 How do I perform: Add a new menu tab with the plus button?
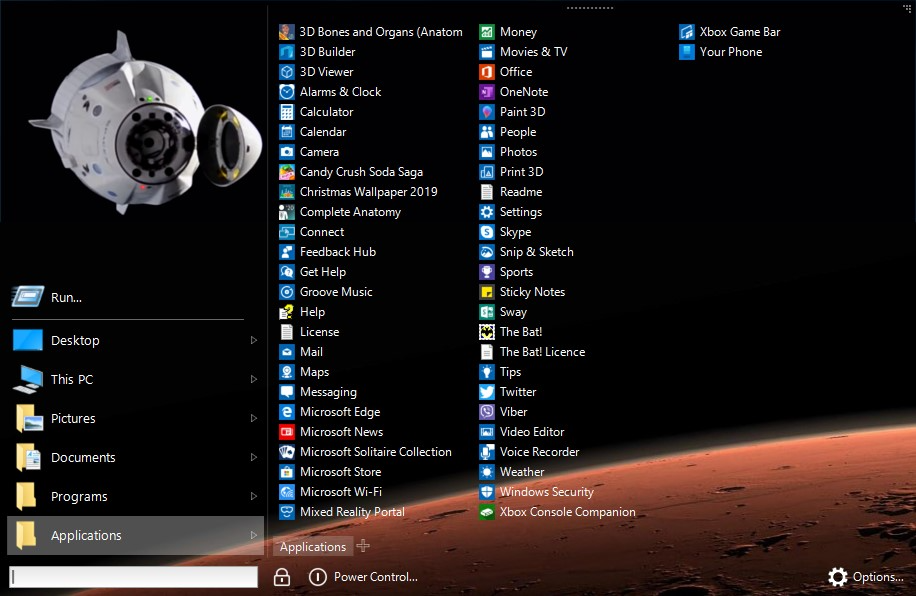362,546
